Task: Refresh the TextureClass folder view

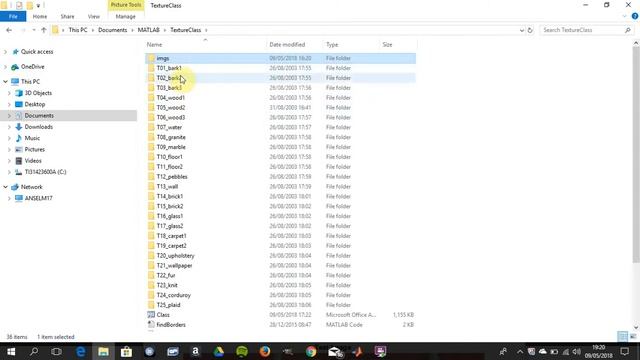Action: tap(530, 30)
